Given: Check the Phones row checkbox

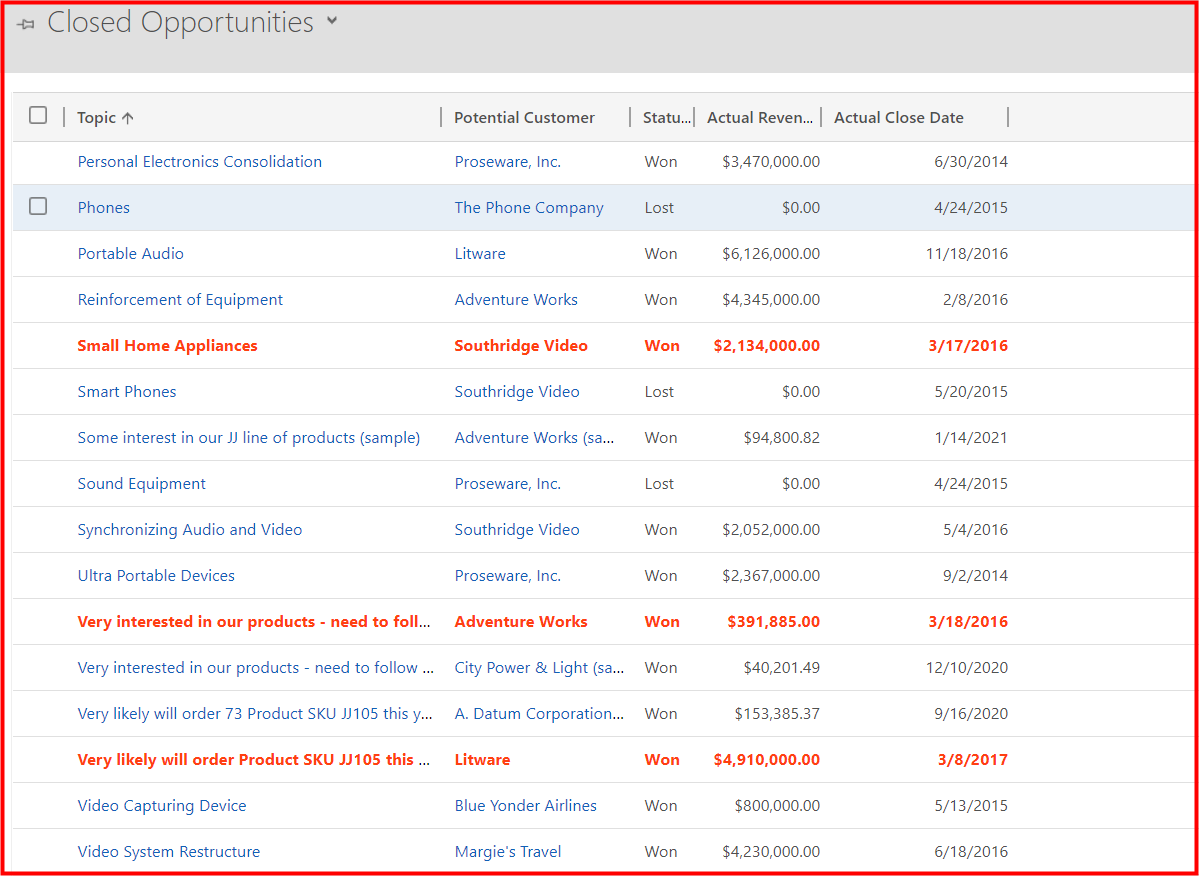Looking at the screenshot, I should (37, 206).
